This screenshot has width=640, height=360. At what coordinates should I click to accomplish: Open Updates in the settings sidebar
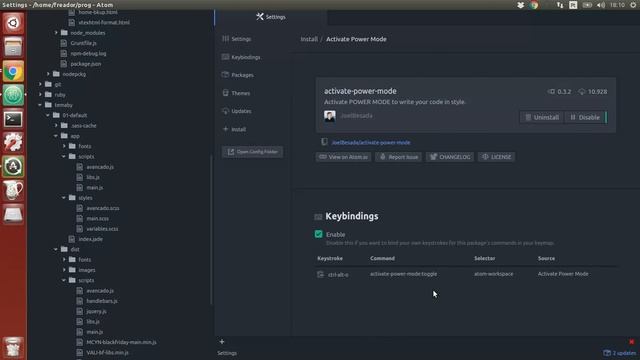(237, 111)
